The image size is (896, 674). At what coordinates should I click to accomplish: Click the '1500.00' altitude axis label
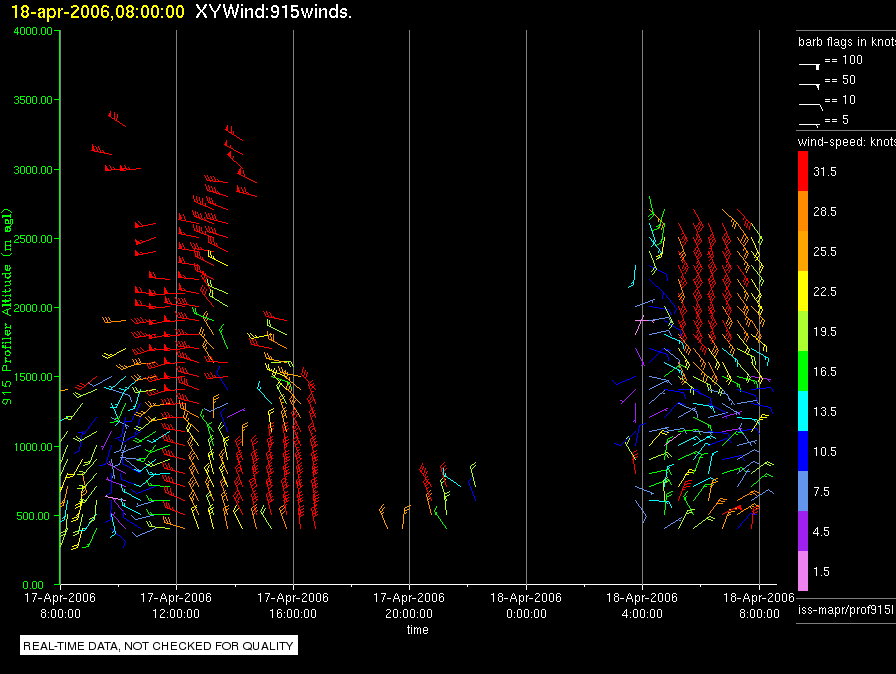point(33,377)
